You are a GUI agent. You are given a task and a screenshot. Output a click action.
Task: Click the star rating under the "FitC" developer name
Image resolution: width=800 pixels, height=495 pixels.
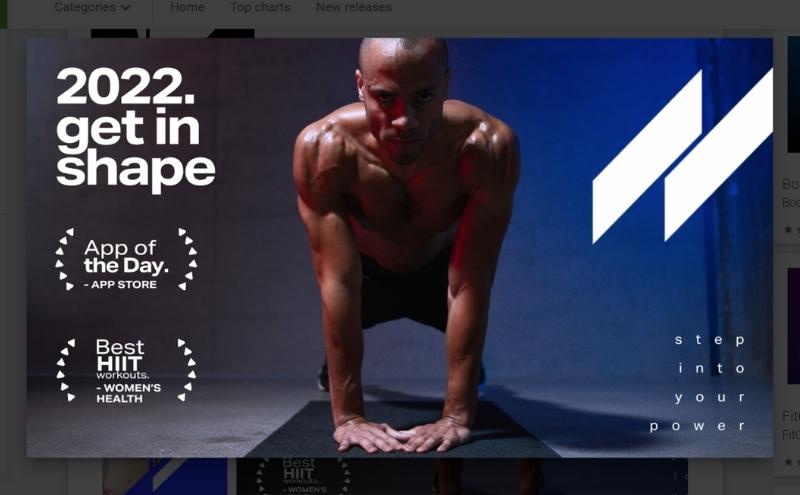[792, 462]
